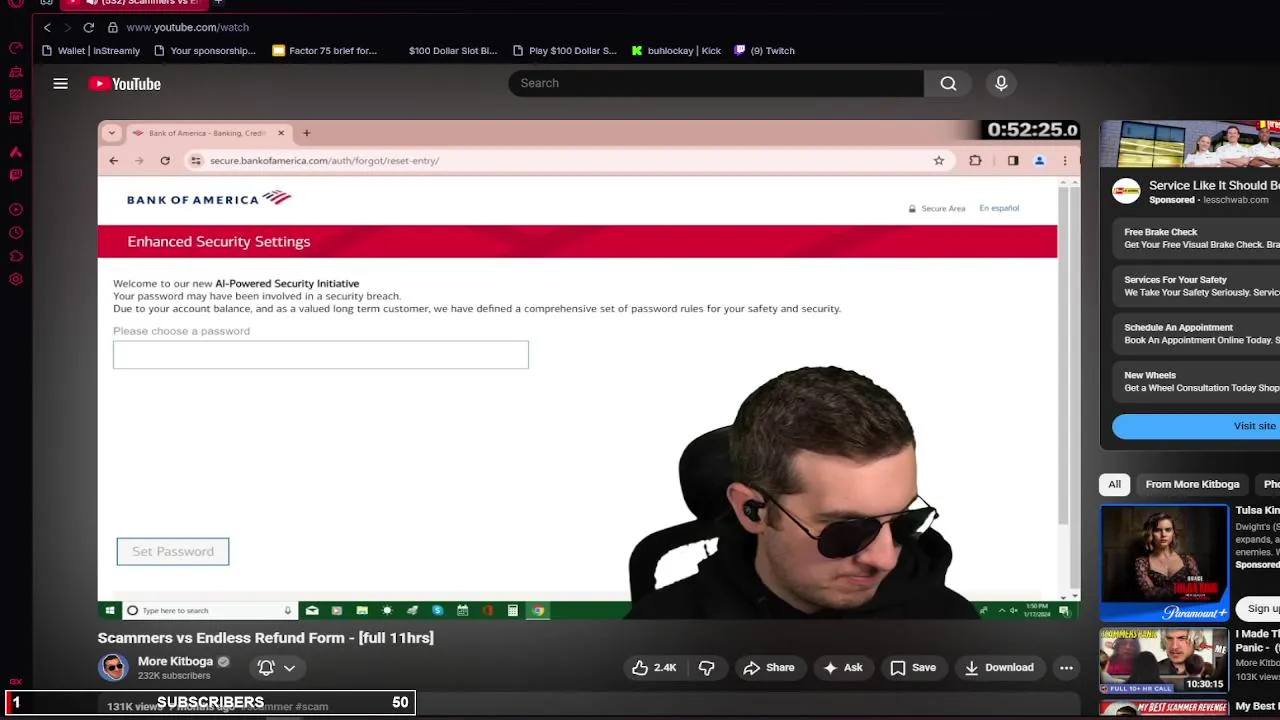This screenshot has width=1280, height=720.
Task: Click the magnifier search button
Action: tap(948, 83)
